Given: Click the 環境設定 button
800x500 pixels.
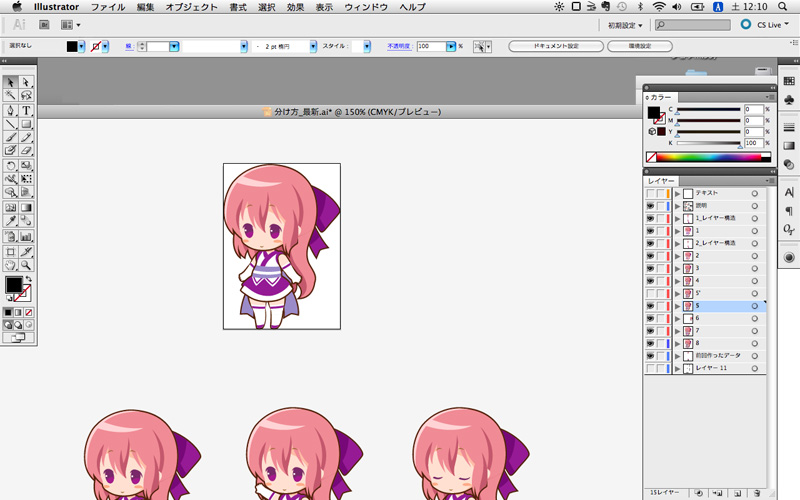Looking at the screenshot, I should [640, 46].
